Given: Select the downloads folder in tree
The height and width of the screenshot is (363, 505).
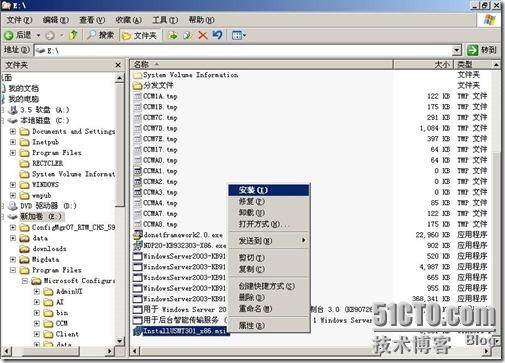Looking at the screenshot, I should [x=43, y=249].
